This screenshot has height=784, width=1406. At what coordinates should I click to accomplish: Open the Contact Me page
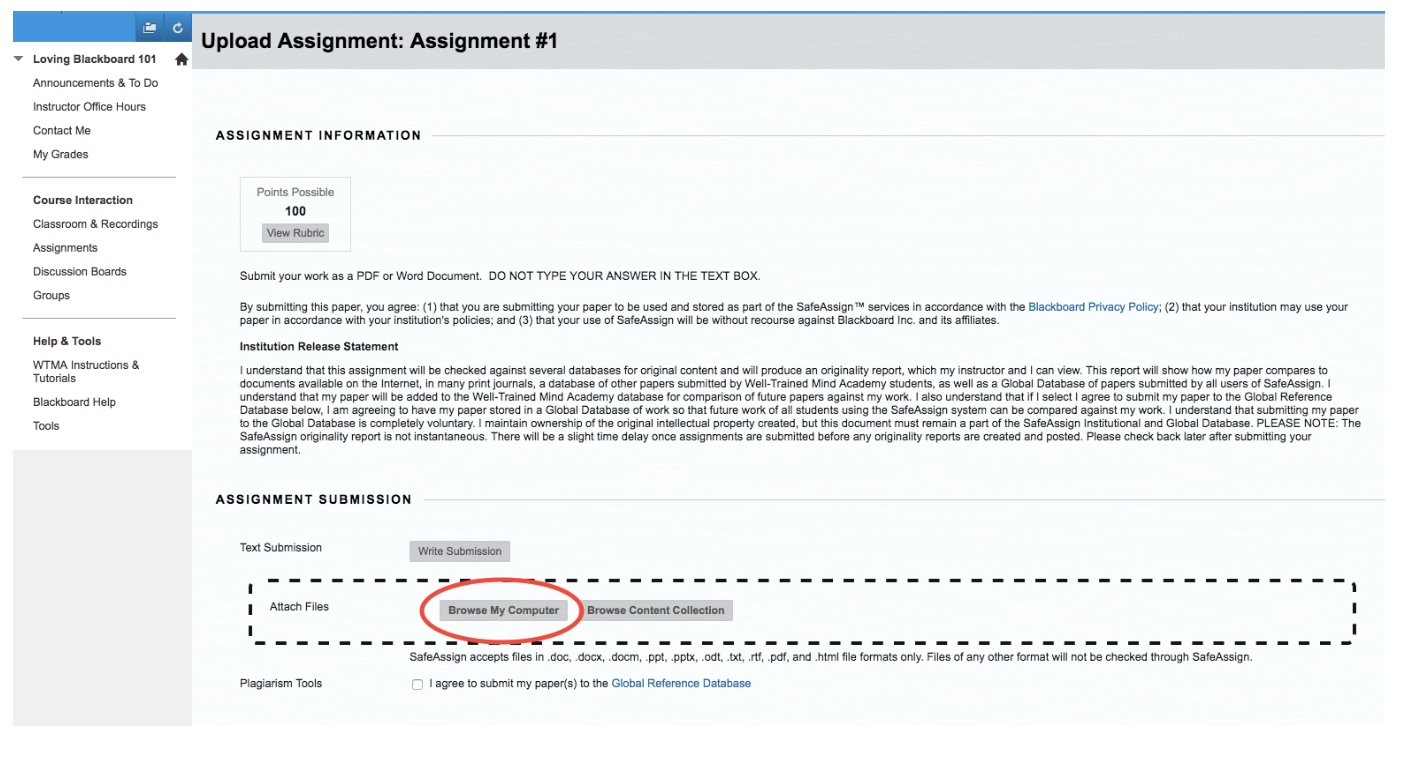click(61, 130)
